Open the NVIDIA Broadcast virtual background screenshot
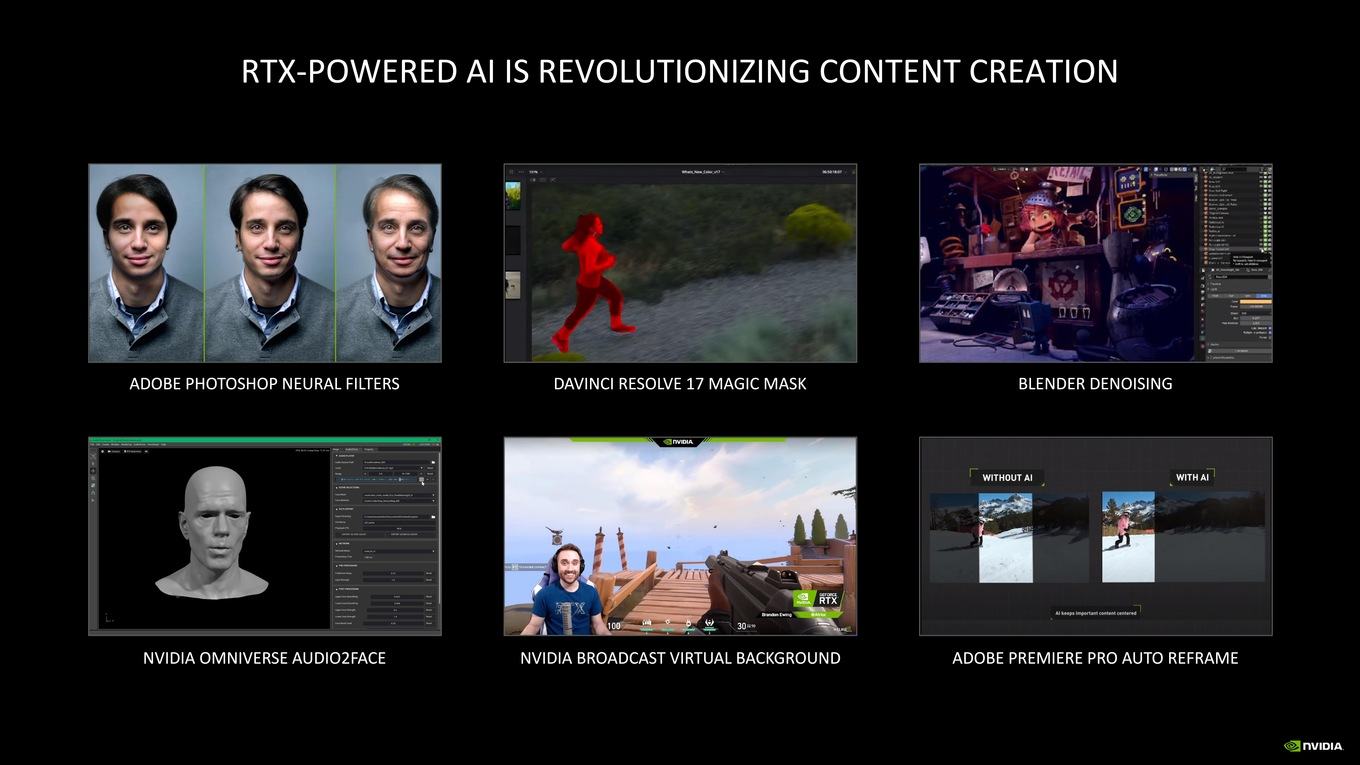1360x765 pixels. pos(680,536)
